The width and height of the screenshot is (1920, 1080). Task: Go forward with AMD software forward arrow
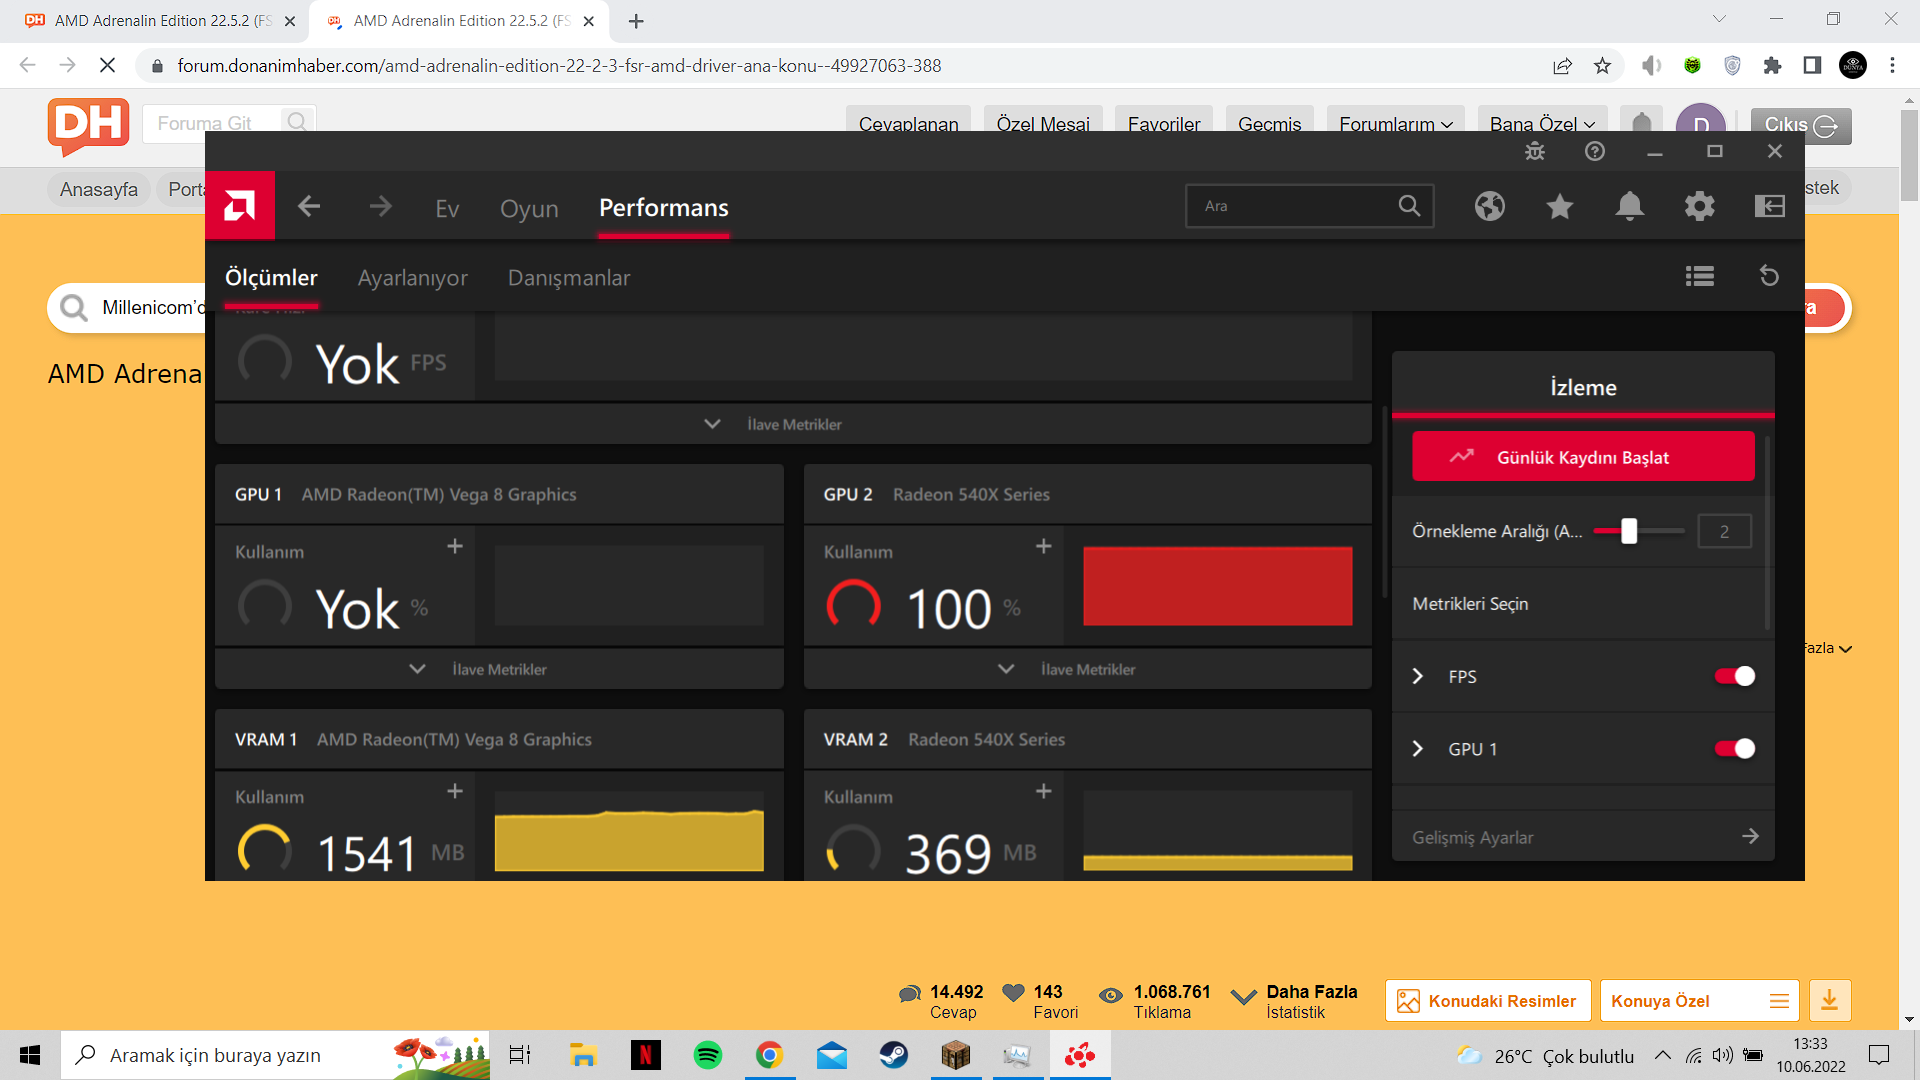point(380,207)
